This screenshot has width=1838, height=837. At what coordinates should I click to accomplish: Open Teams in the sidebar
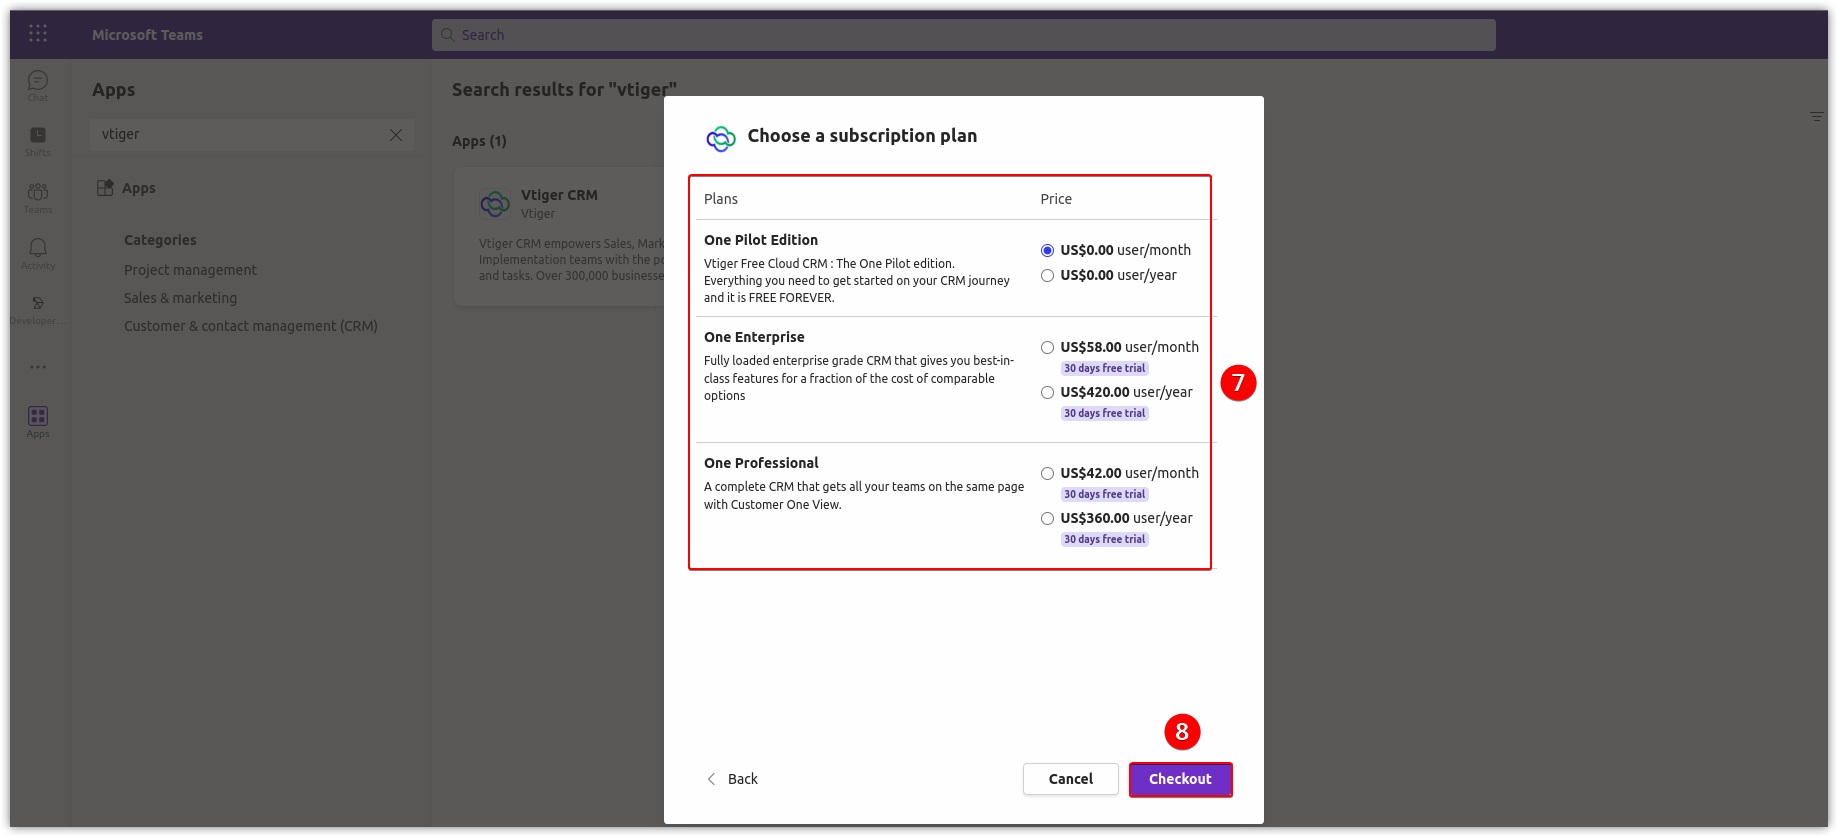click(38, 197)
